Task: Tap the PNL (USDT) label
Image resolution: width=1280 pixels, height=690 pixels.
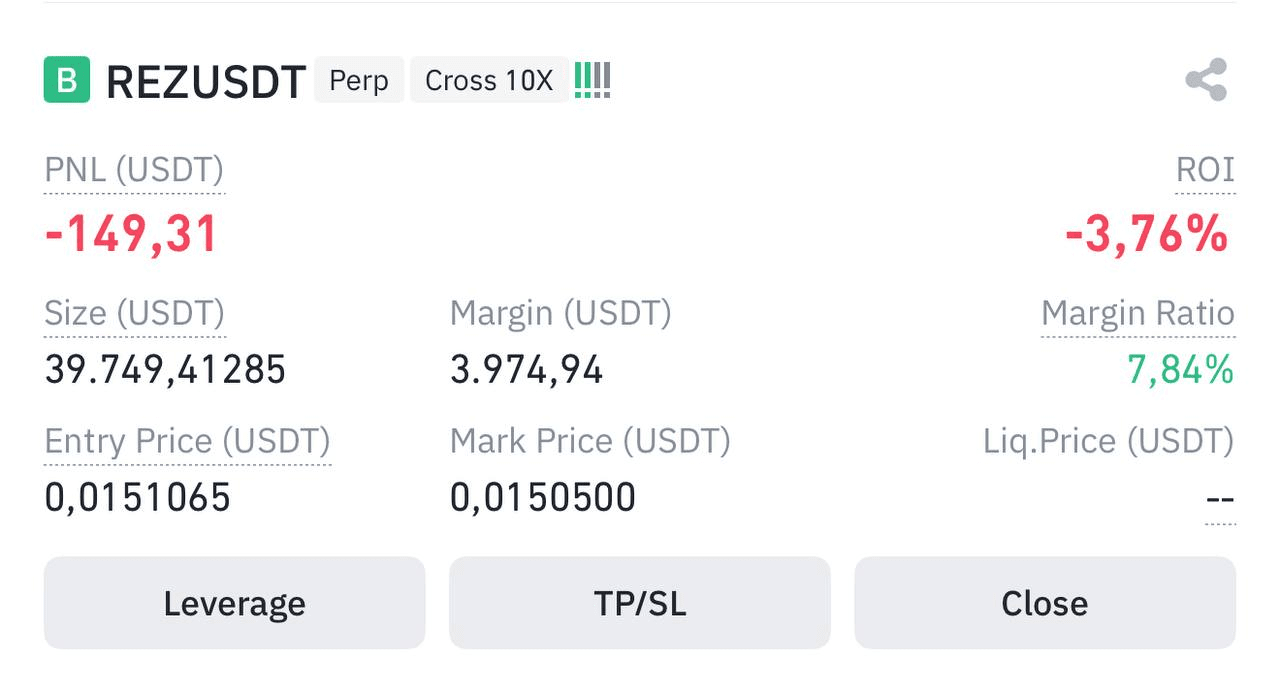Action: coord(134,170)
